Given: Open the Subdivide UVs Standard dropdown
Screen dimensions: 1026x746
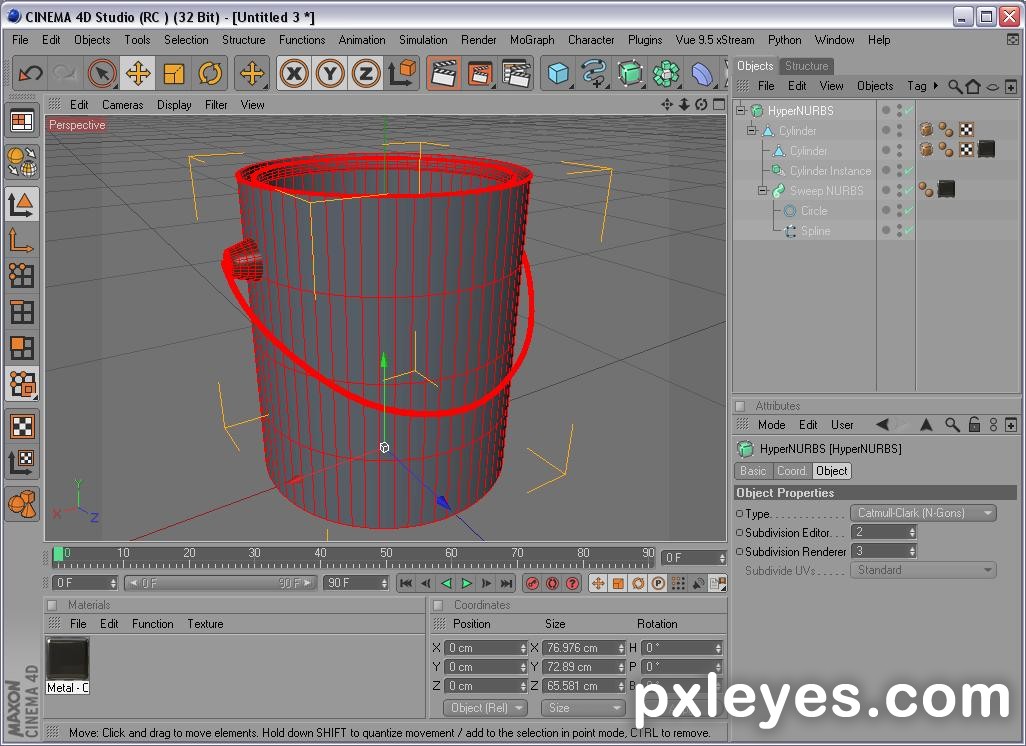Looking at the screenshot, I should click(923, 570).
